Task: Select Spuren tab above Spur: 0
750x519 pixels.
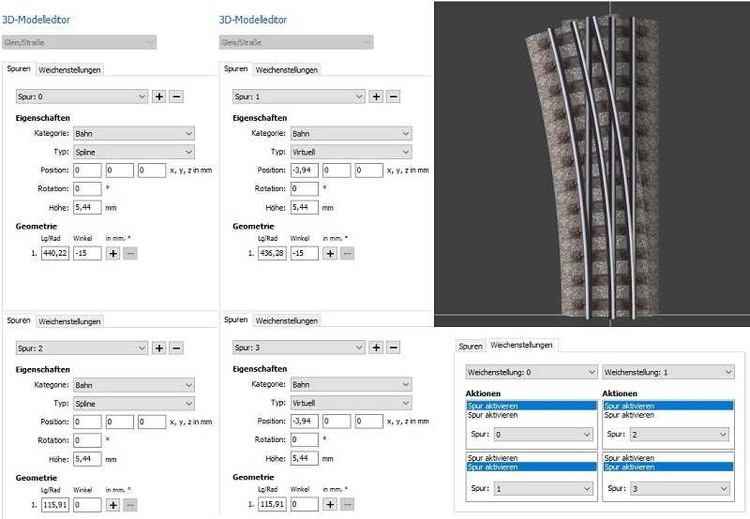Action: coord(19,69)
